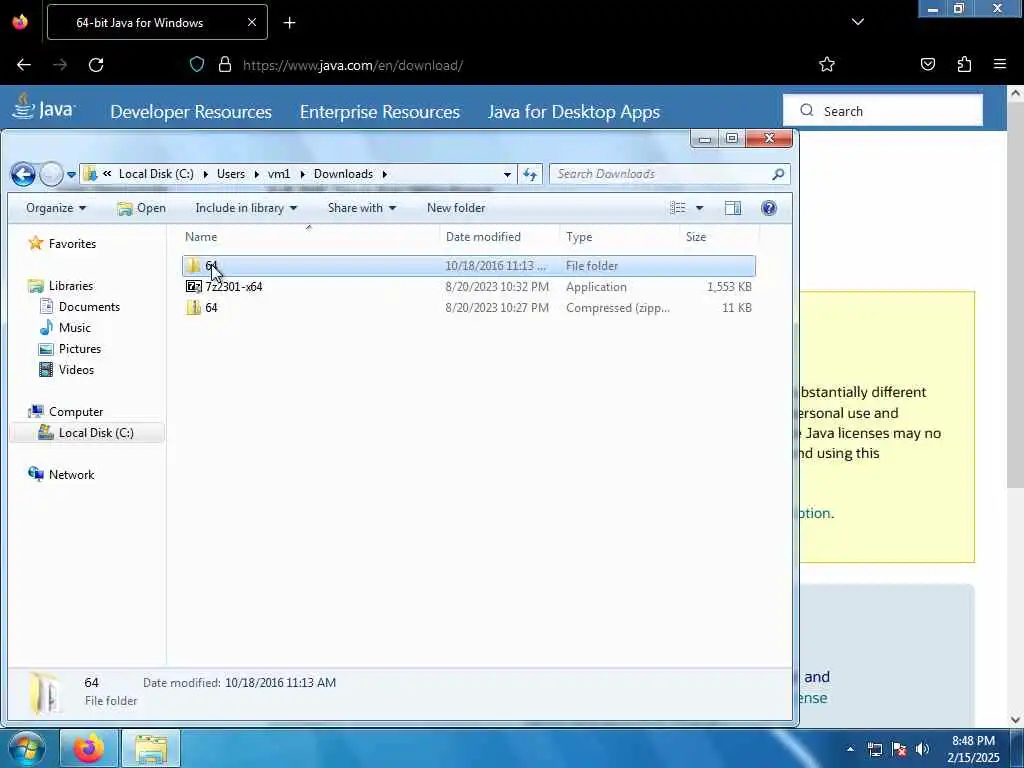The width and height of the screenshot is (1024, 768).
Task: Refresh the Downloads folder view
Action: point(530,174)
